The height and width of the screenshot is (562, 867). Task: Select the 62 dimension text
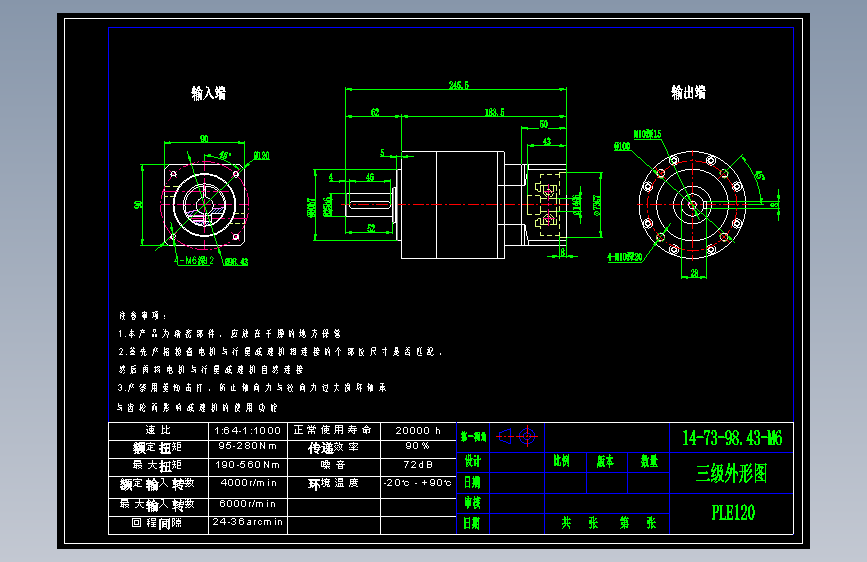pyautogui.click(x=375, y=112)
